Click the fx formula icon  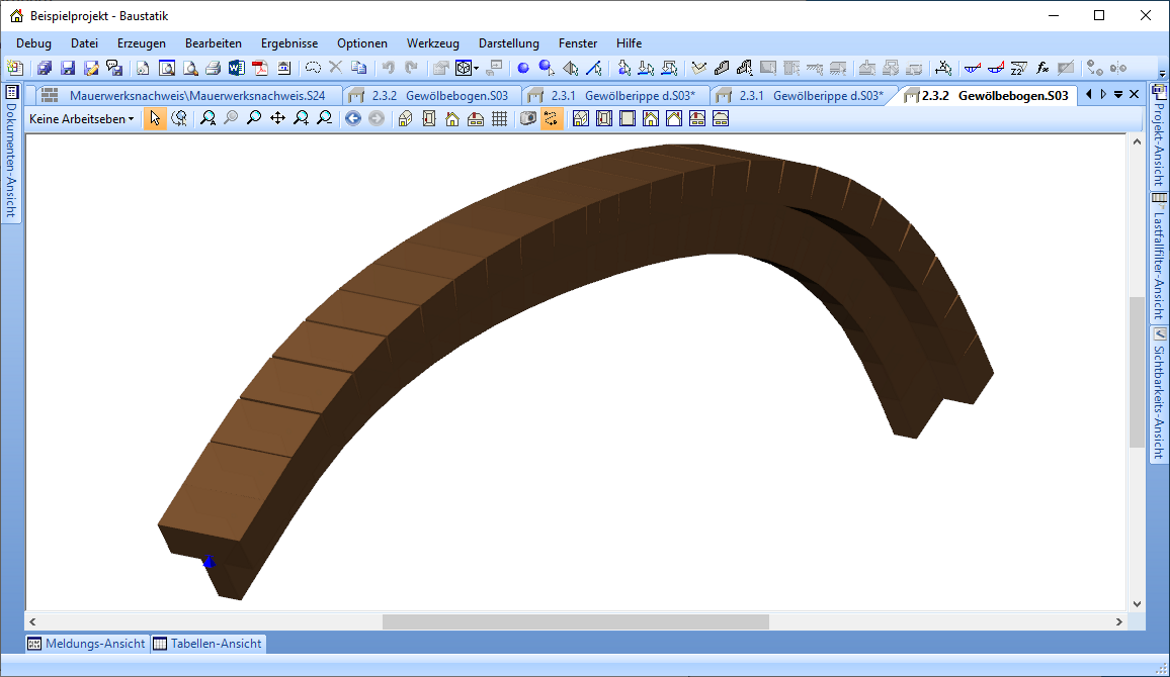1042,68
